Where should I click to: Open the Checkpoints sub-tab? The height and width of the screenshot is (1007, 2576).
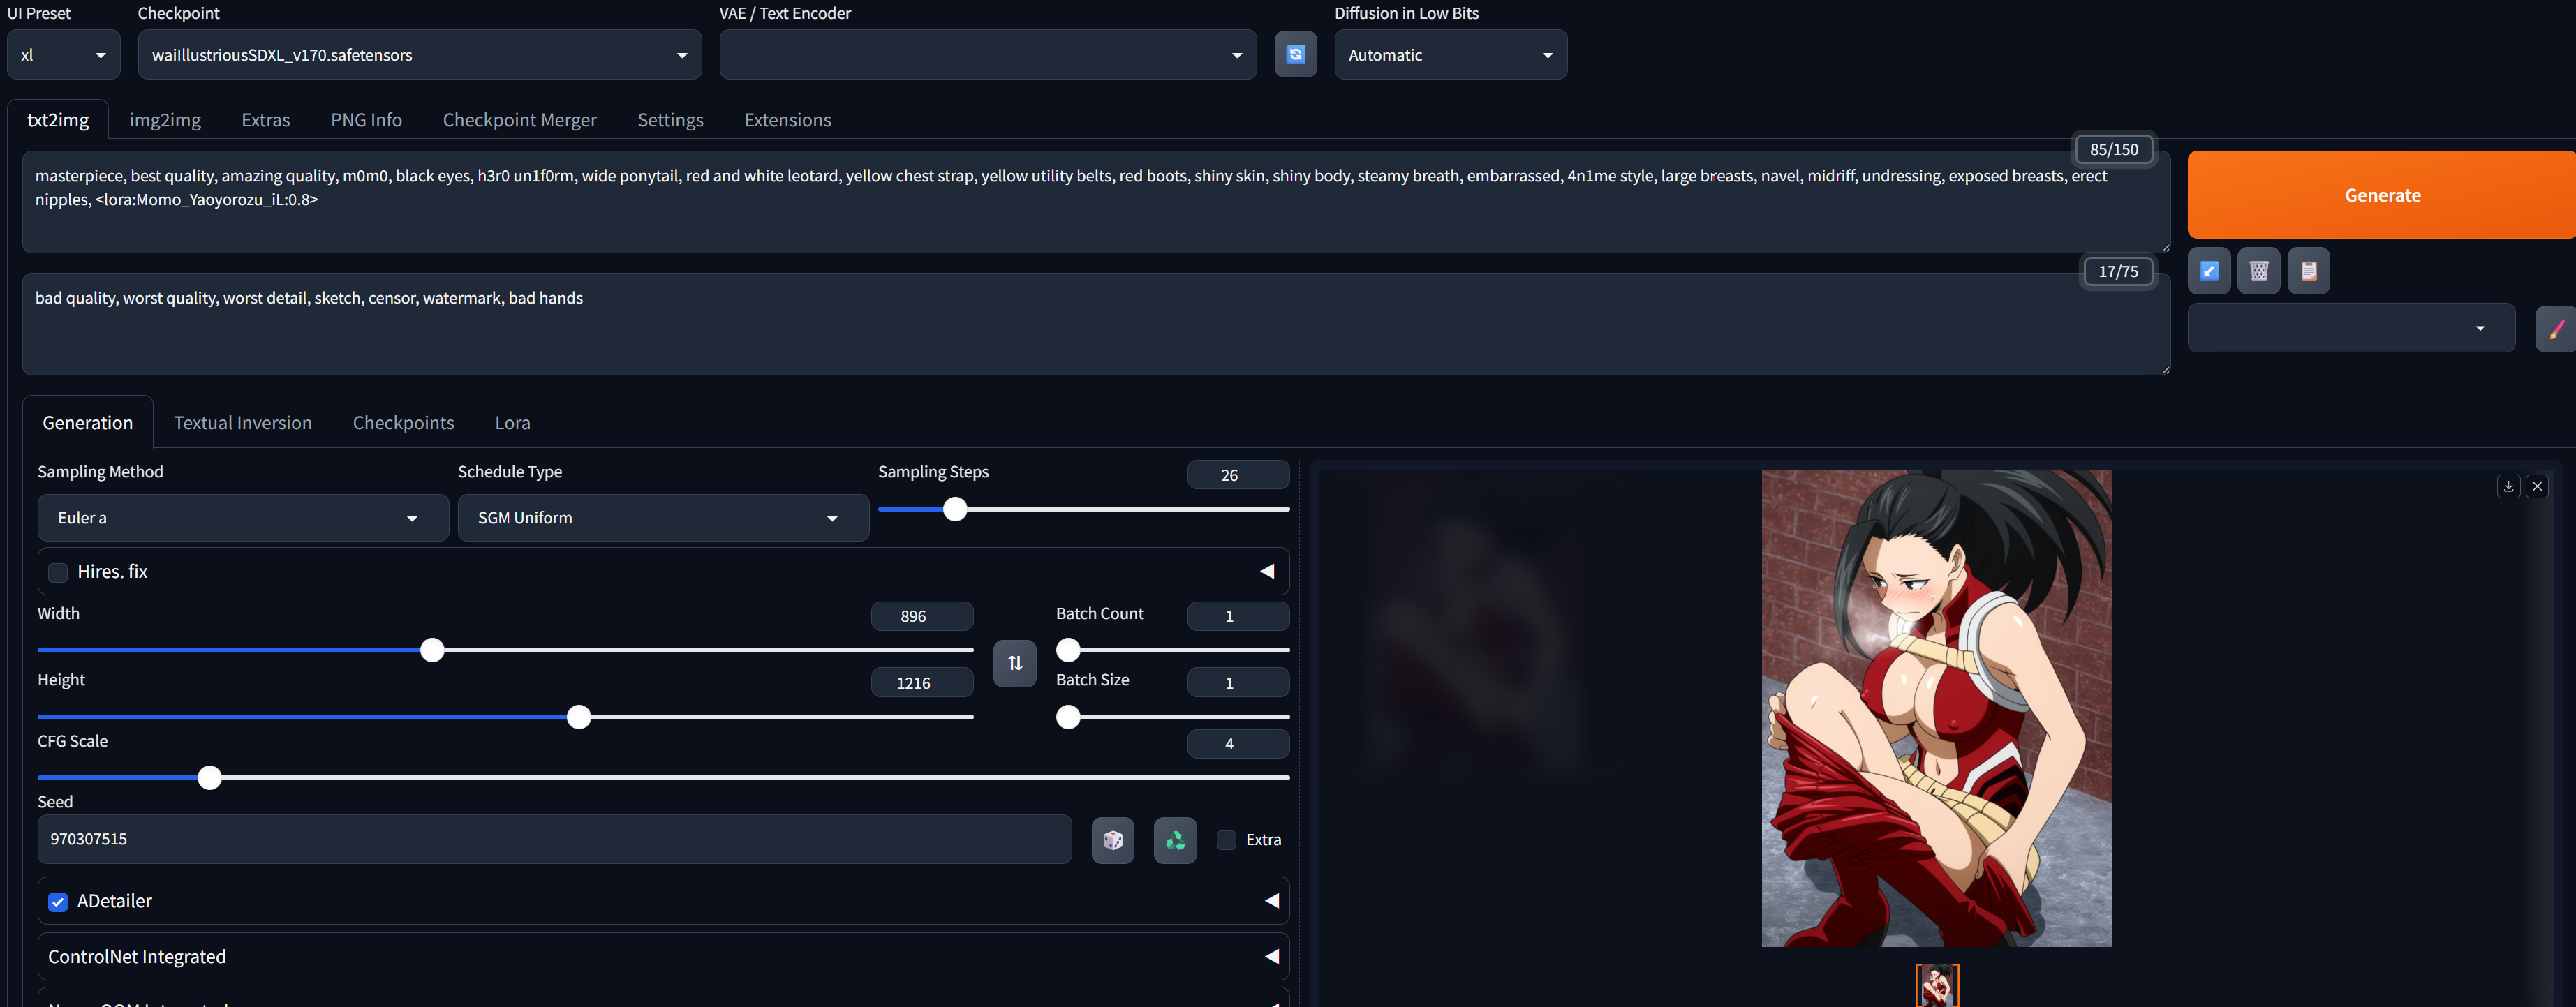point(404,423)
